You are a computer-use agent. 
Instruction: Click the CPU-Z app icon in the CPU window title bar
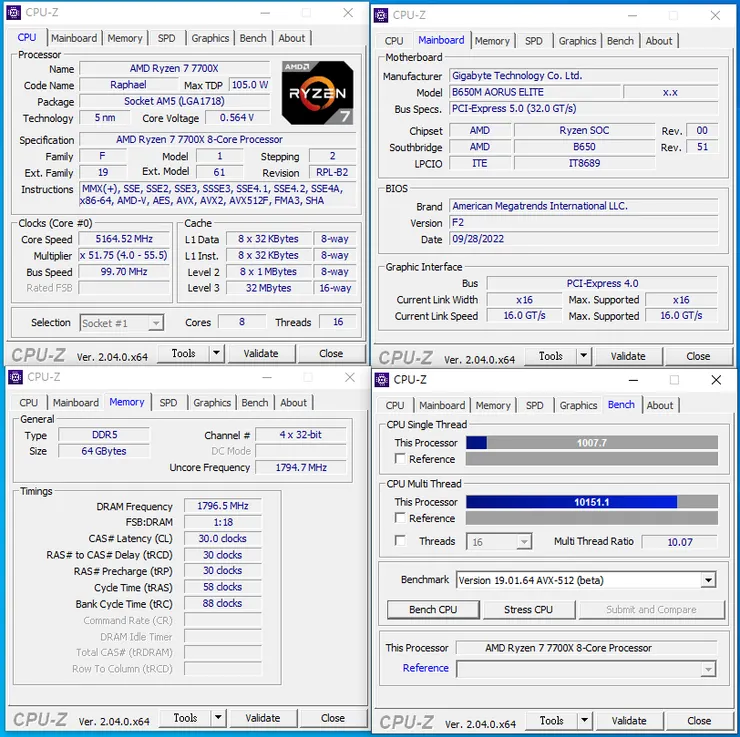13,13
